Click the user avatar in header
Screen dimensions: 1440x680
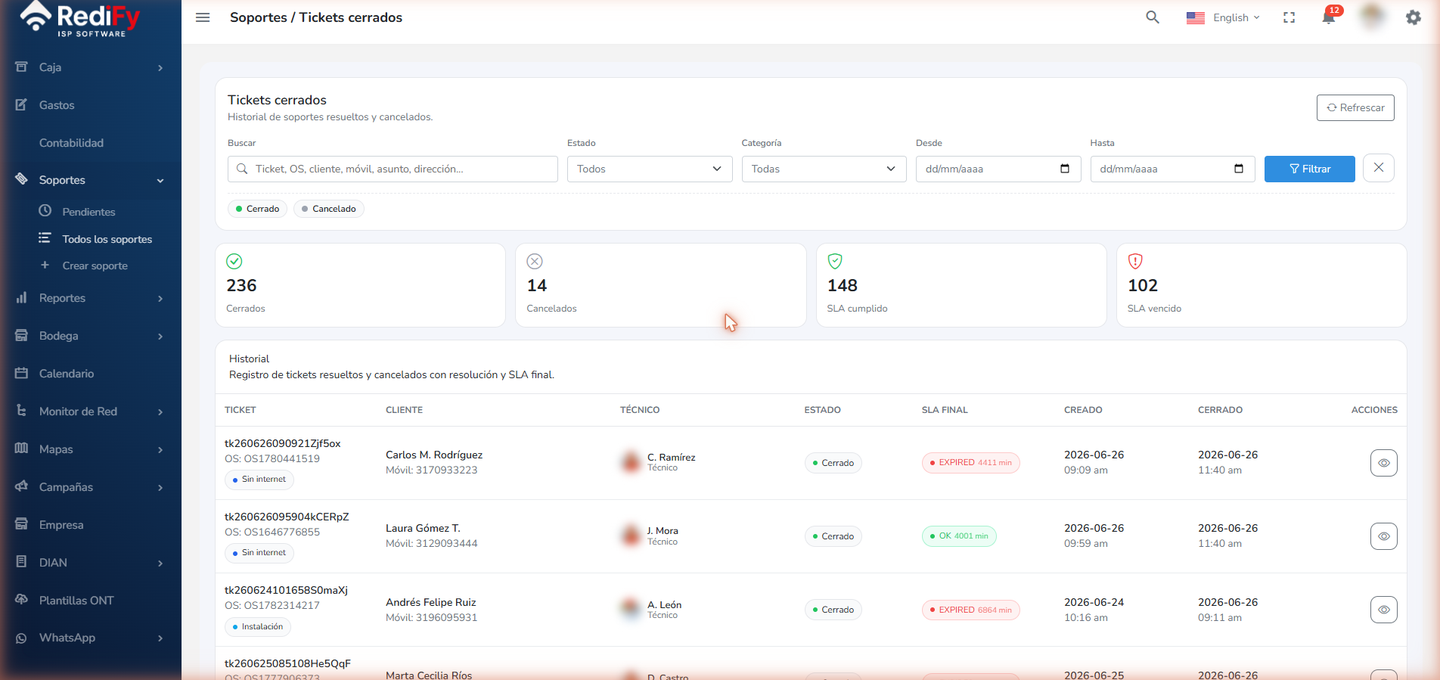tap(1373, 17)
